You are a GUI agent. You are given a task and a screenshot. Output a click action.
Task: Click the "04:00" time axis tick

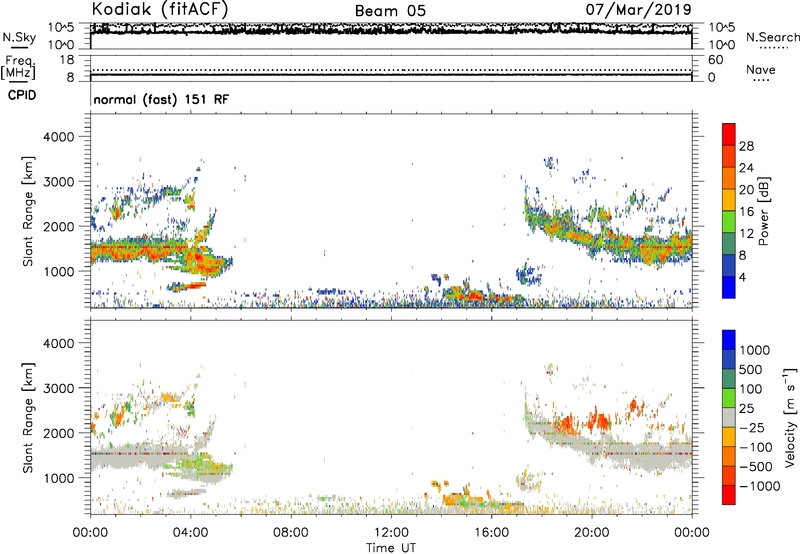click(190, 533)
